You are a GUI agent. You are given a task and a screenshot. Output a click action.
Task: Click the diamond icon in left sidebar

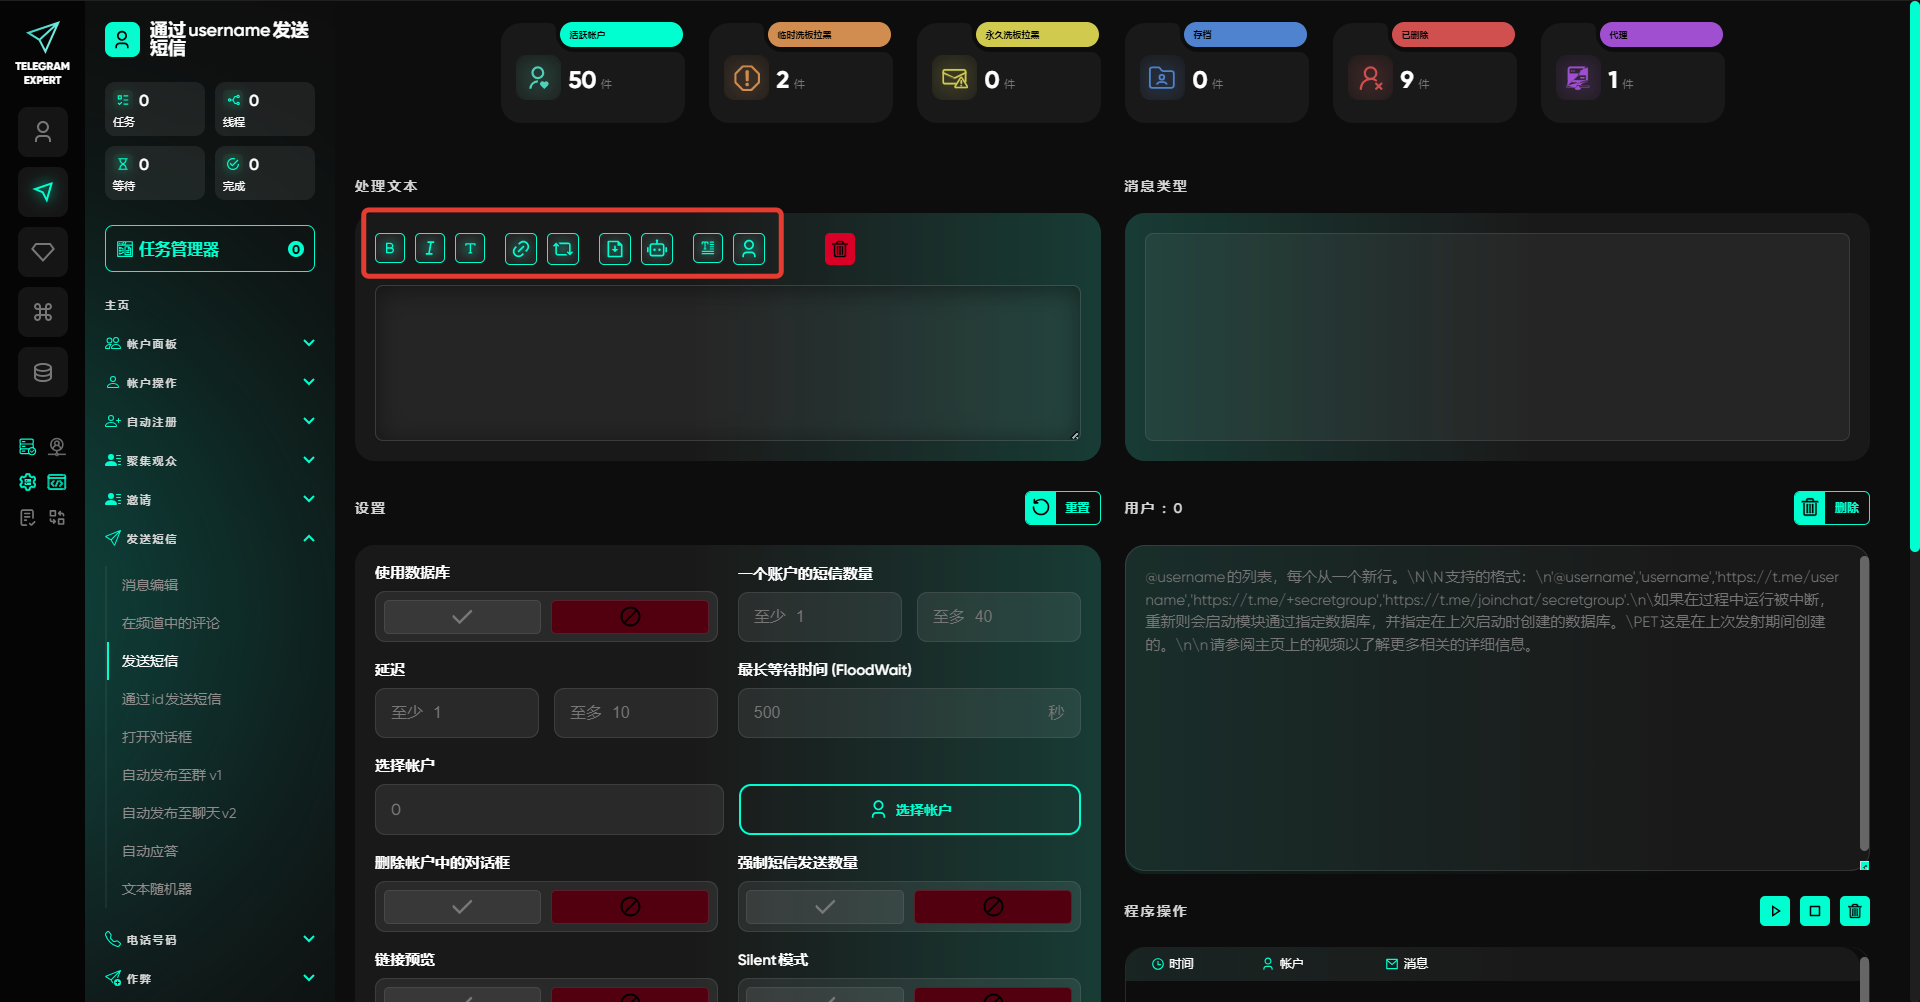click(x=43, y=252)
